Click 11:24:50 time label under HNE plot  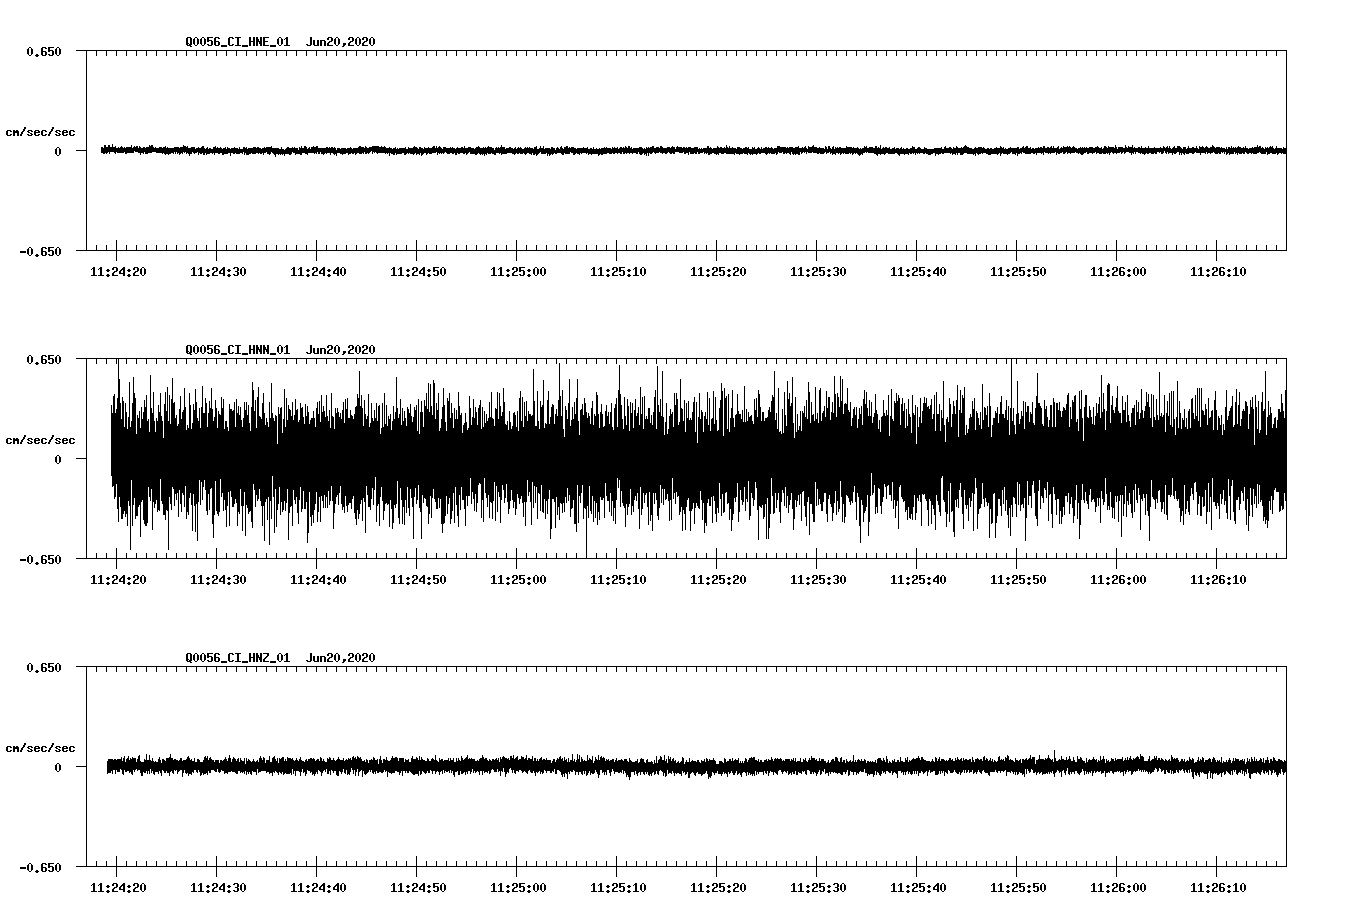(418, 272)
